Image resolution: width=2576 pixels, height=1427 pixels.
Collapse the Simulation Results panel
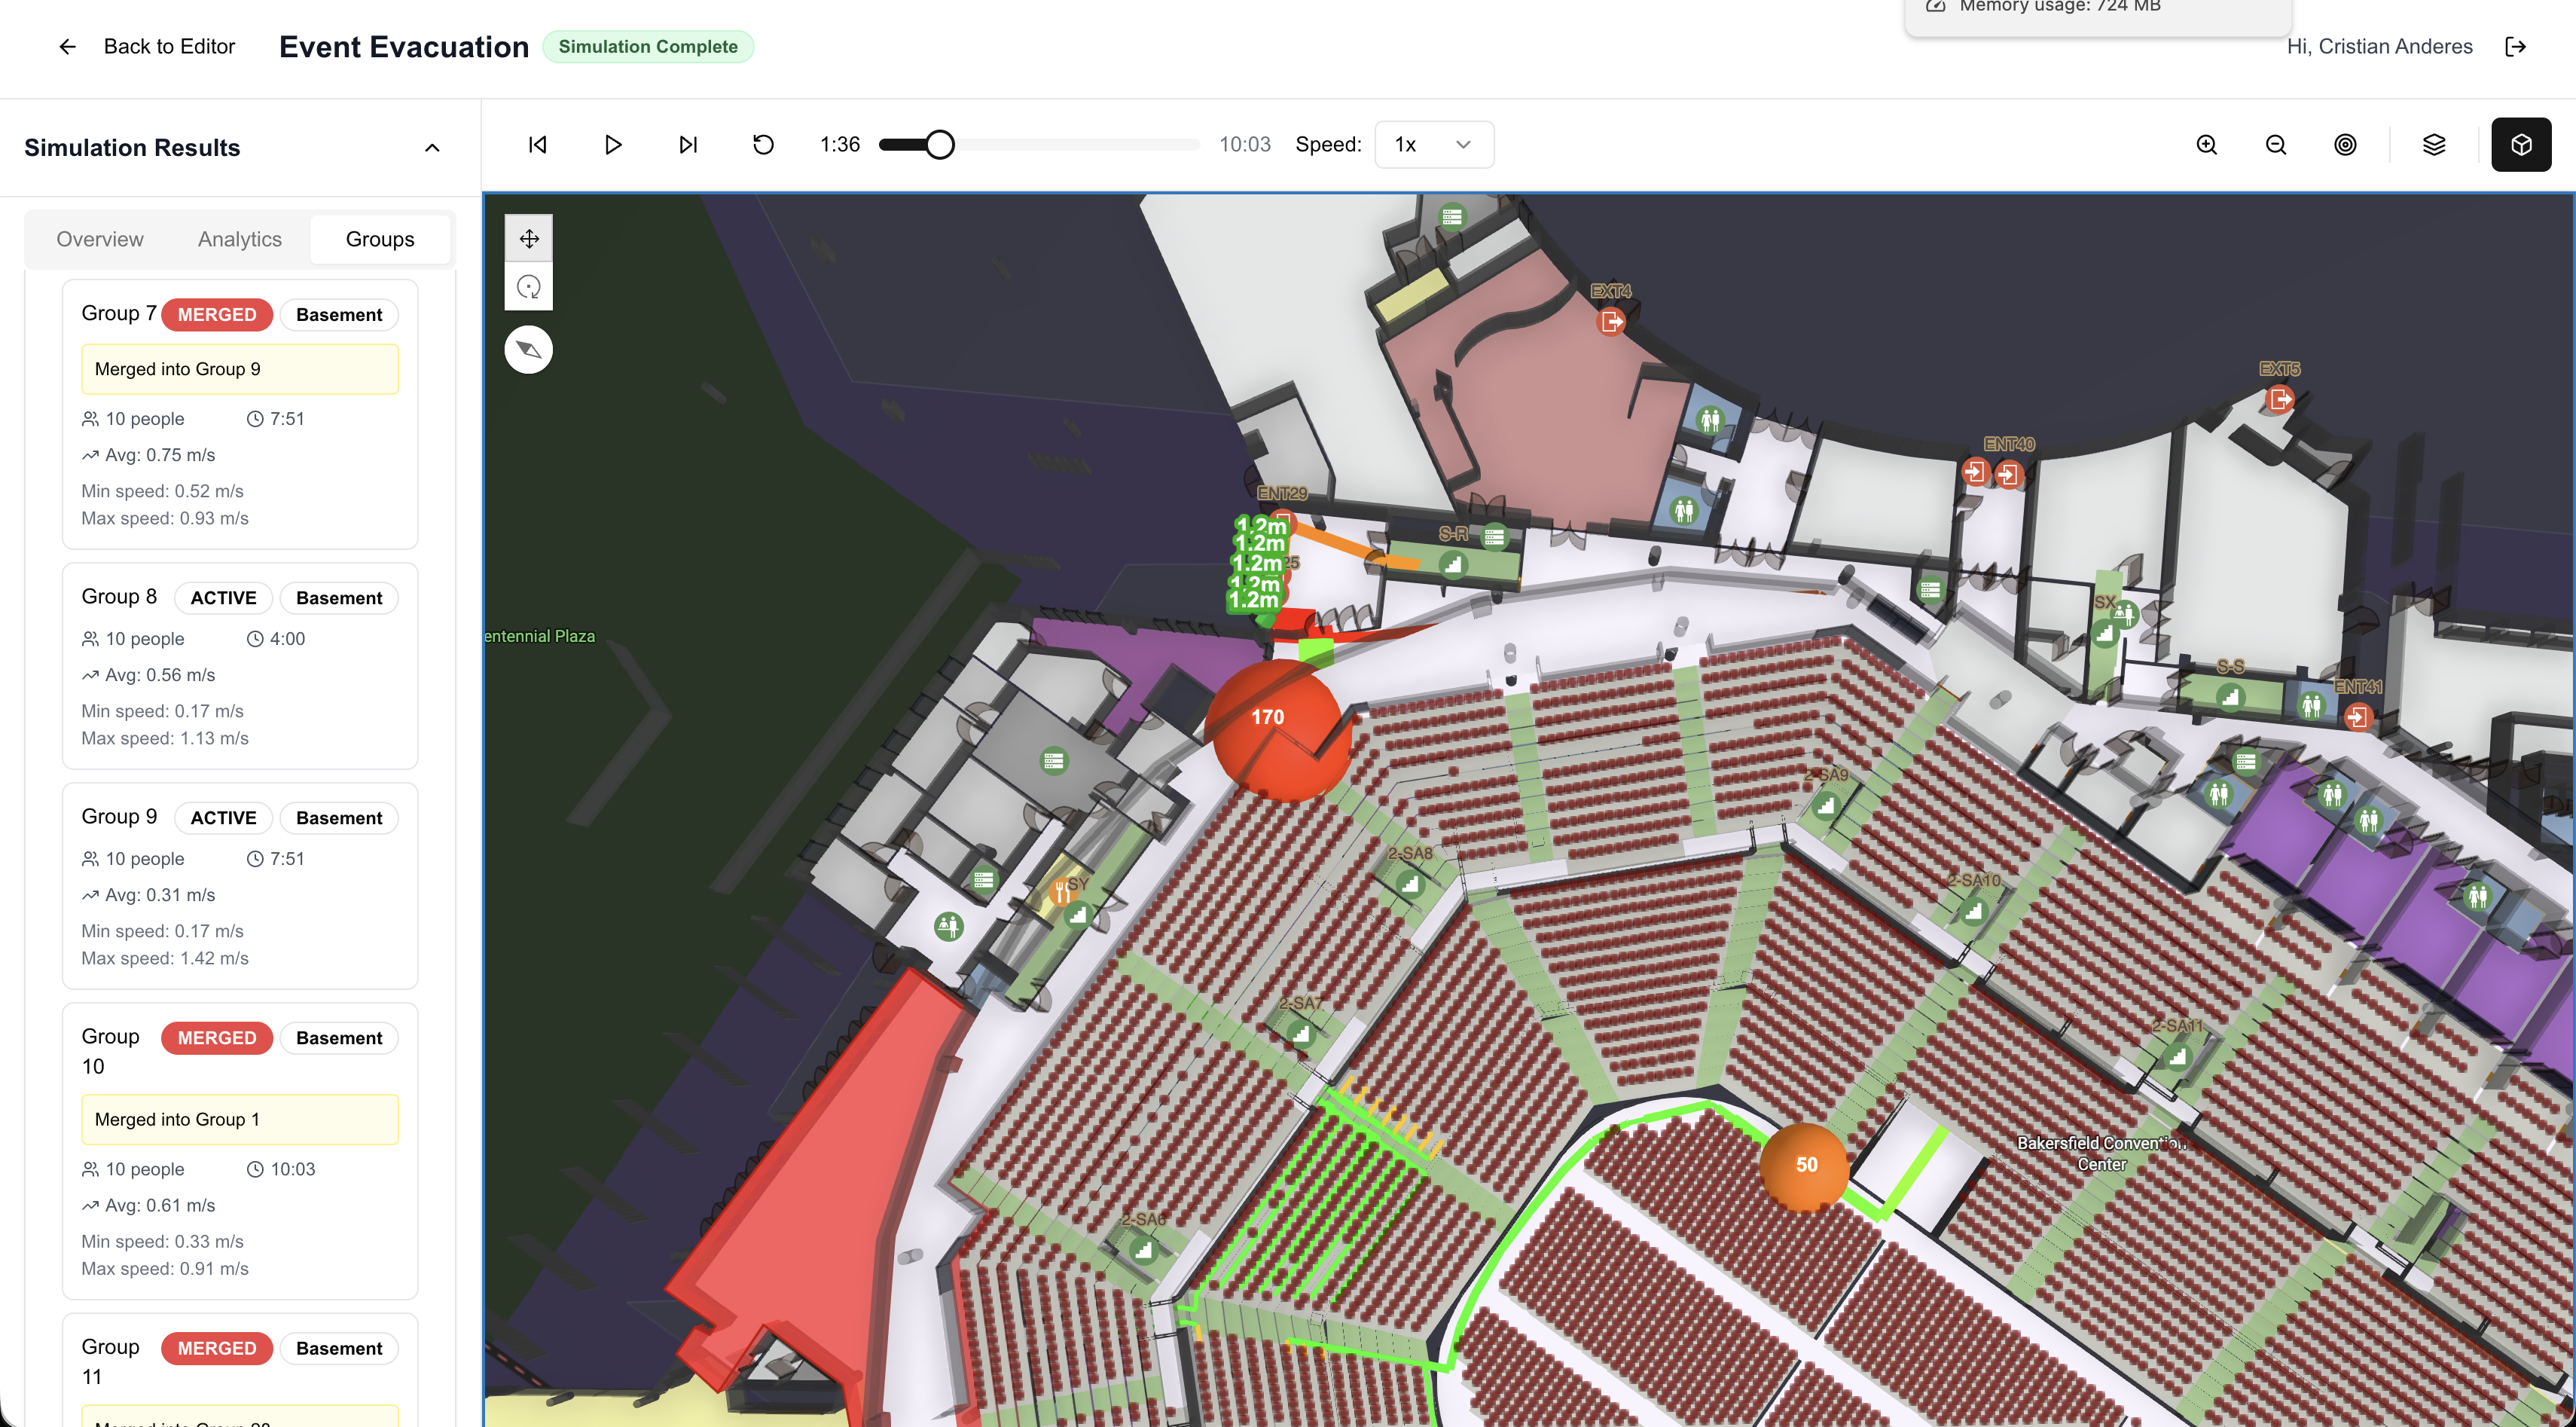(x=432, y=148)
